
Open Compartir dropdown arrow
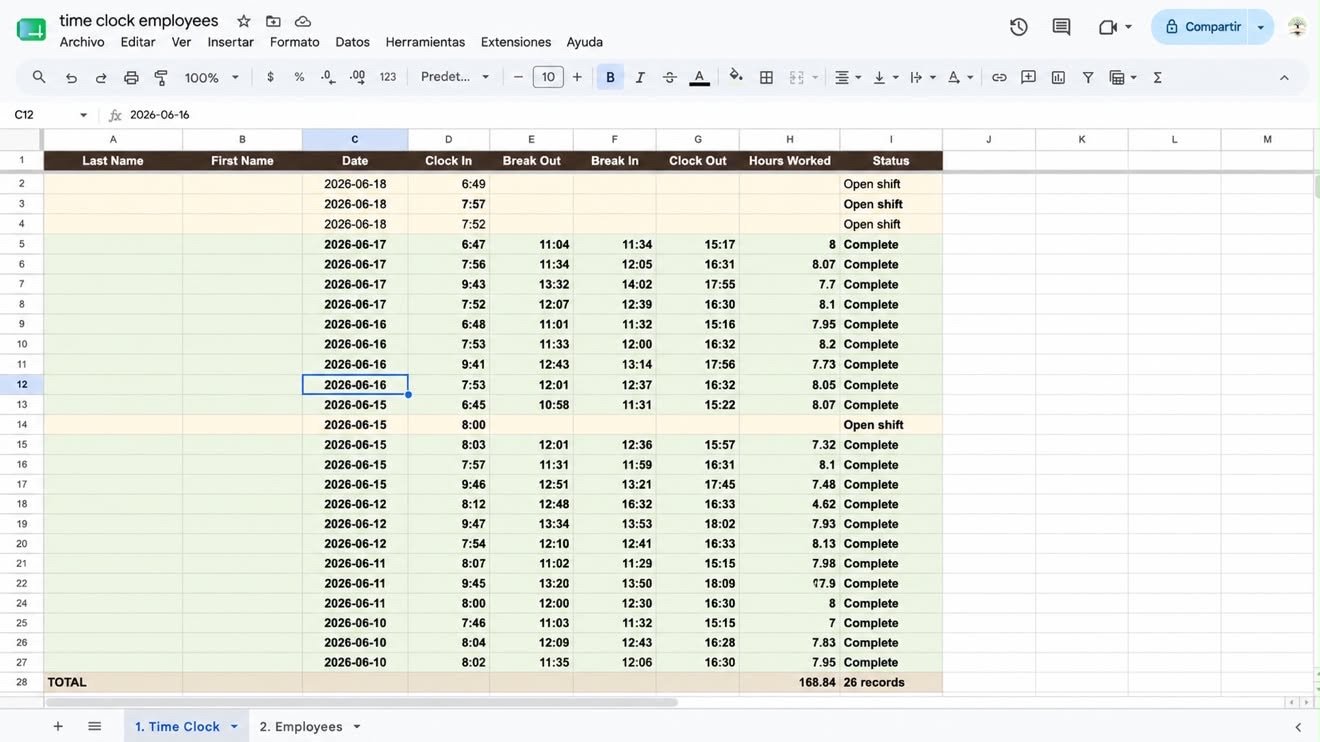[1261, 27]
